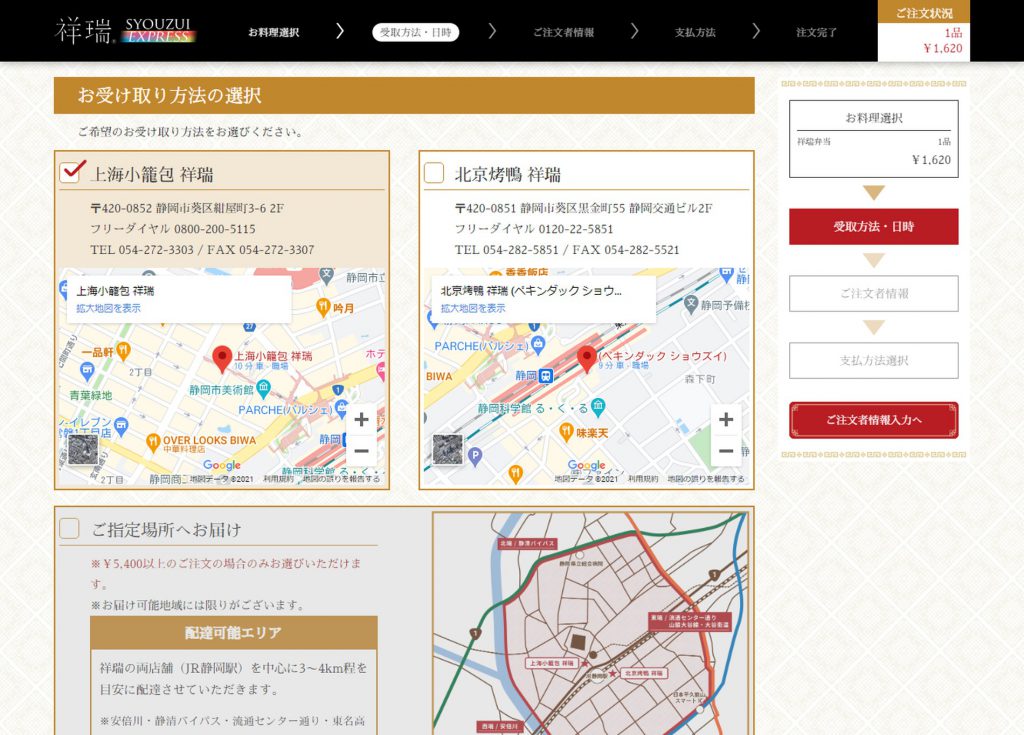1024x735 pixels.
Task: Click the 北京烤鴨 フリーダイヤル 0120-22-5851 text
Action: point(534,229)
